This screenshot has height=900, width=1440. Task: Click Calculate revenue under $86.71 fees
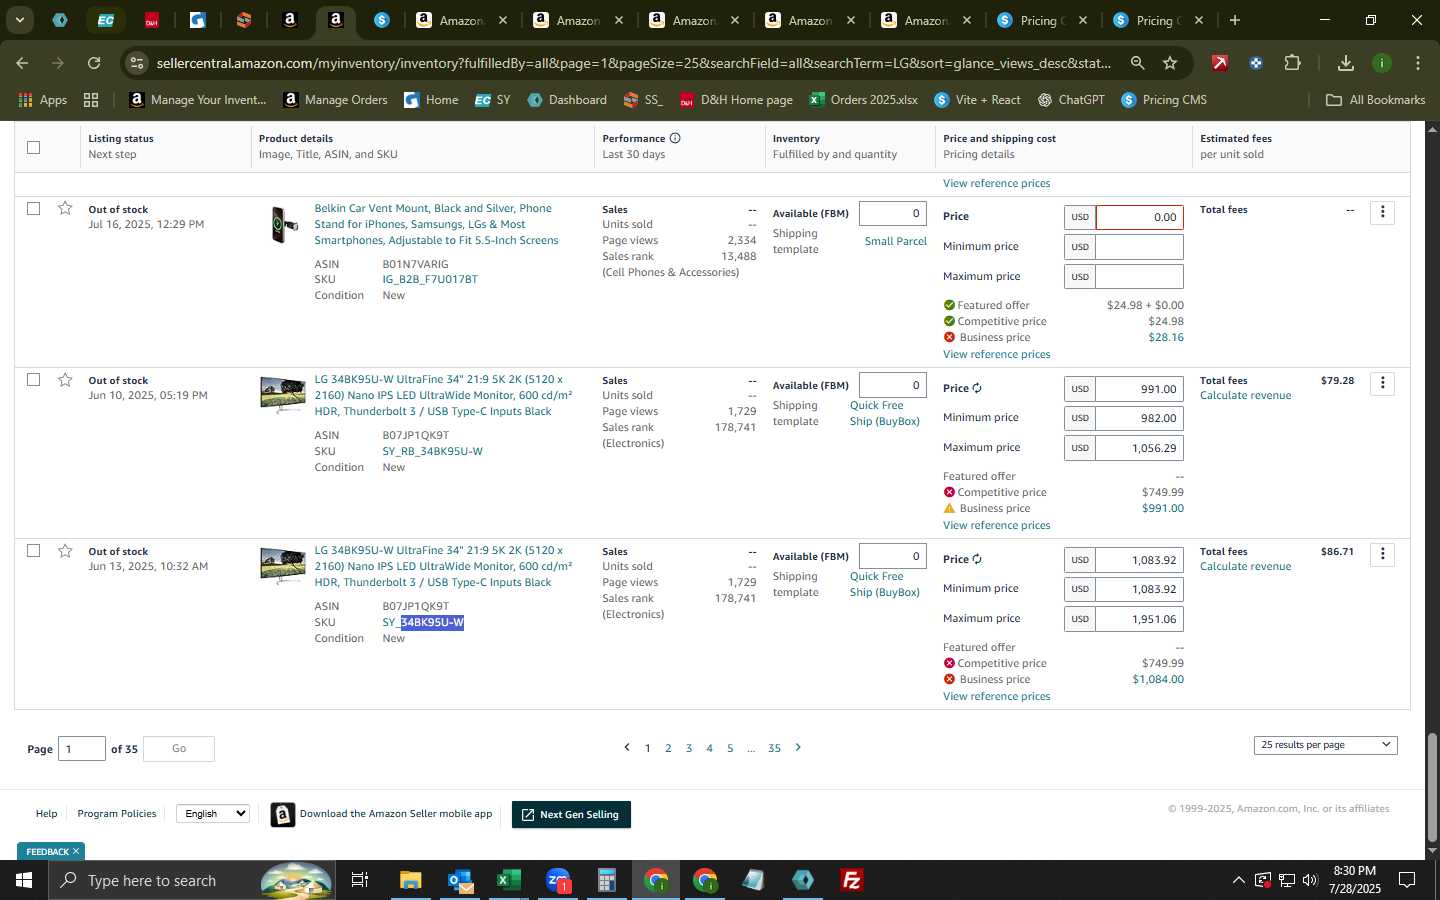click(1245, 566)
